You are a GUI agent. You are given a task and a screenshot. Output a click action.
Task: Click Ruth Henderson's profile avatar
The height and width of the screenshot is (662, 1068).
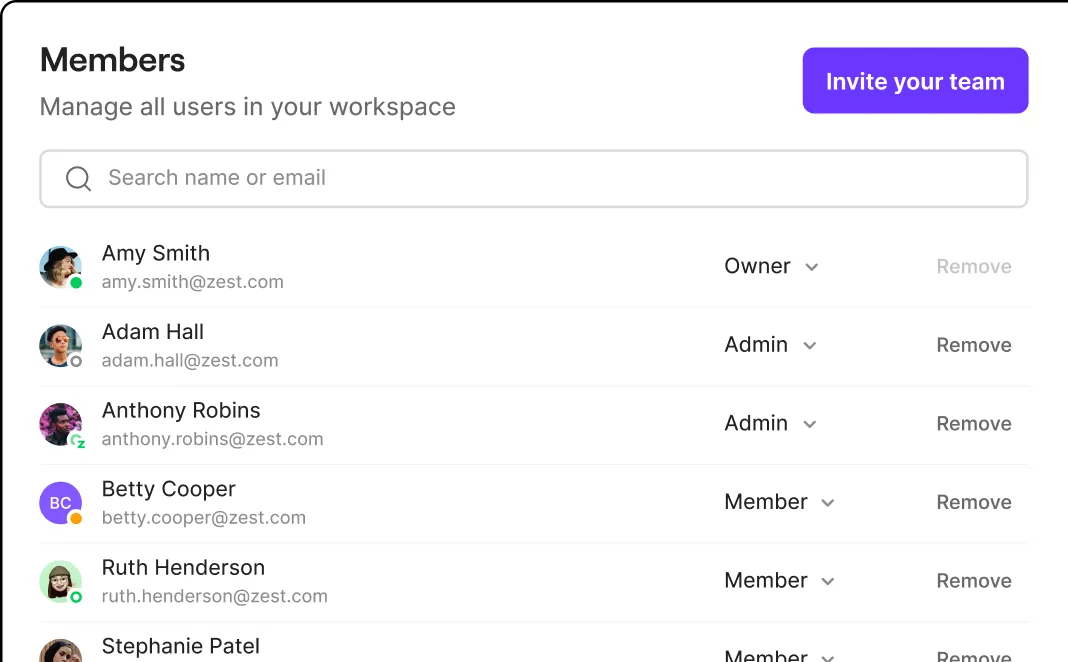pos(60,581)
